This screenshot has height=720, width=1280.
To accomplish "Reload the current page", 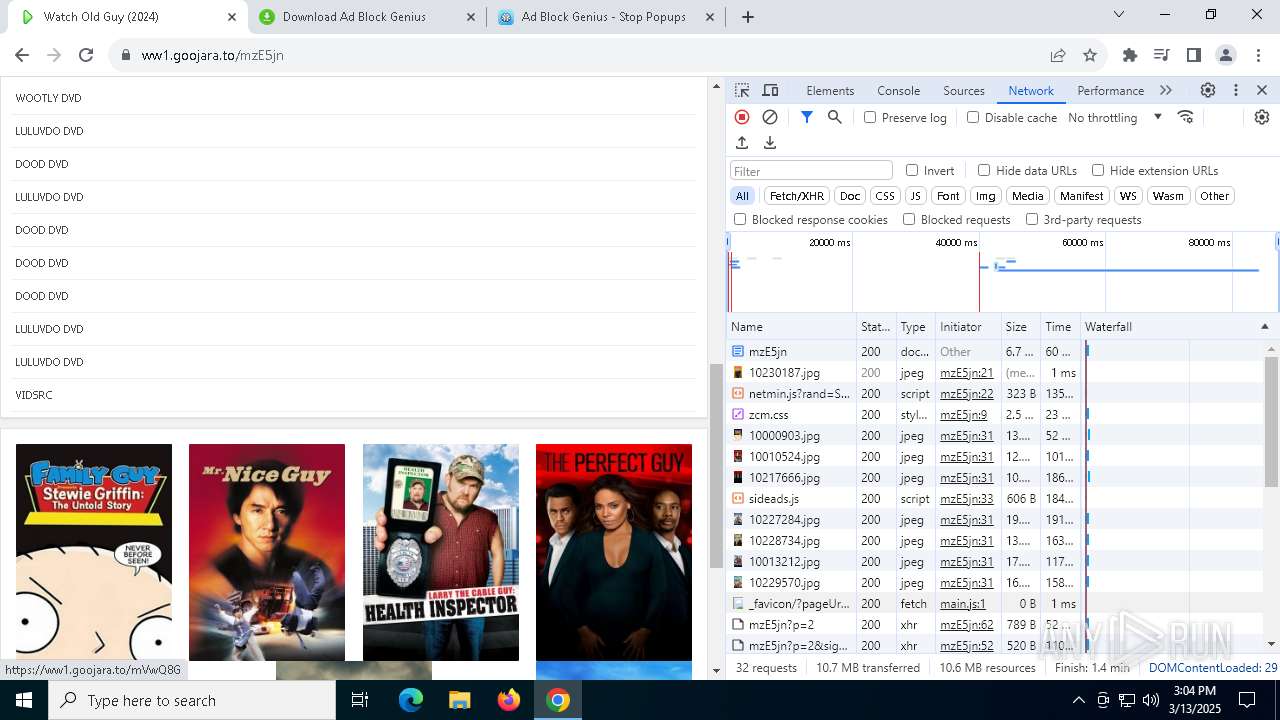I will [x=86, y=55].
